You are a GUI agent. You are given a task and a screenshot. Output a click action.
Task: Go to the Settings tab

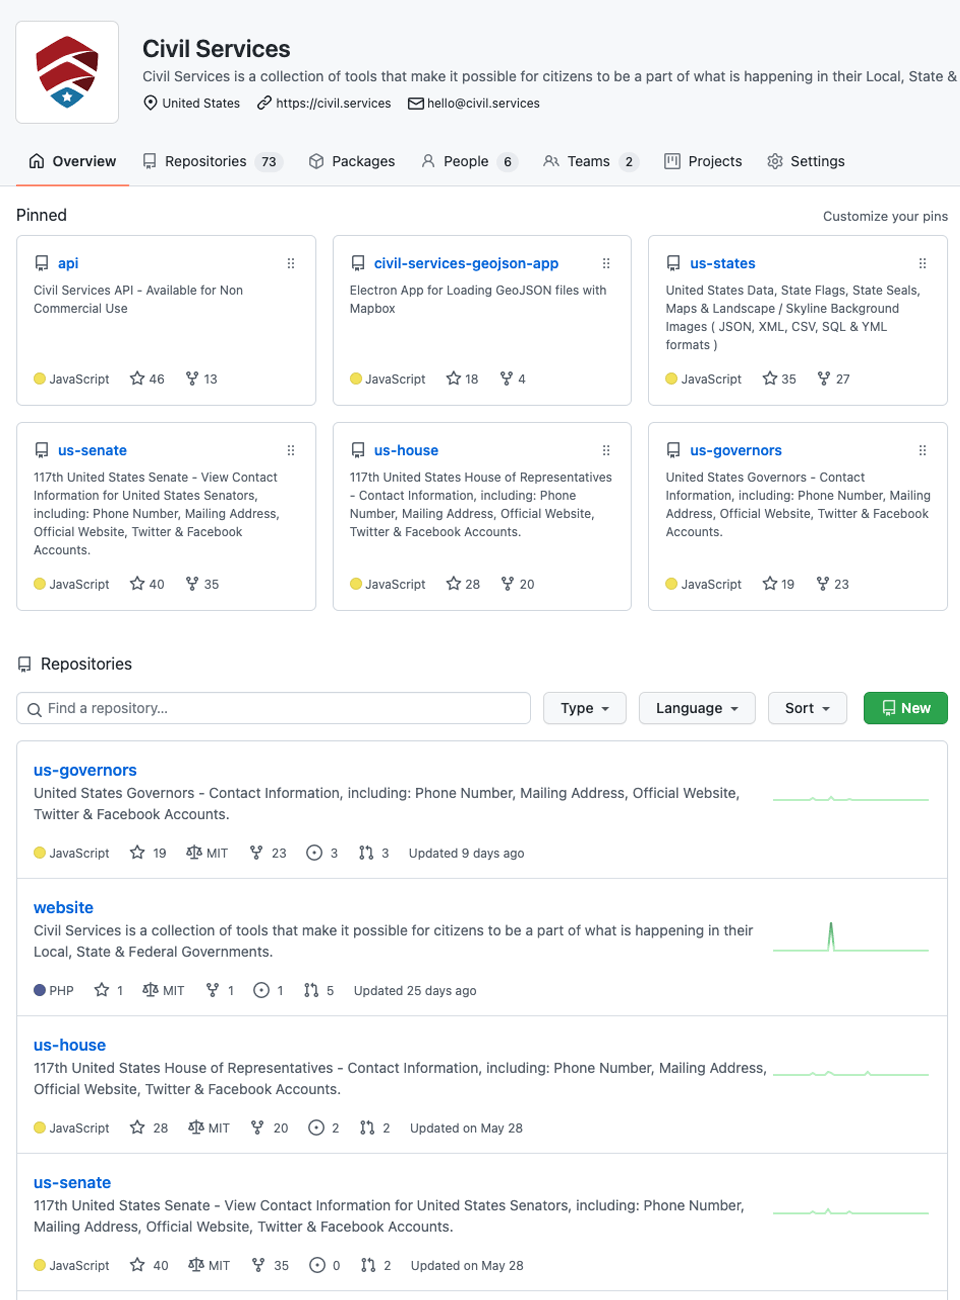[806, 161]
